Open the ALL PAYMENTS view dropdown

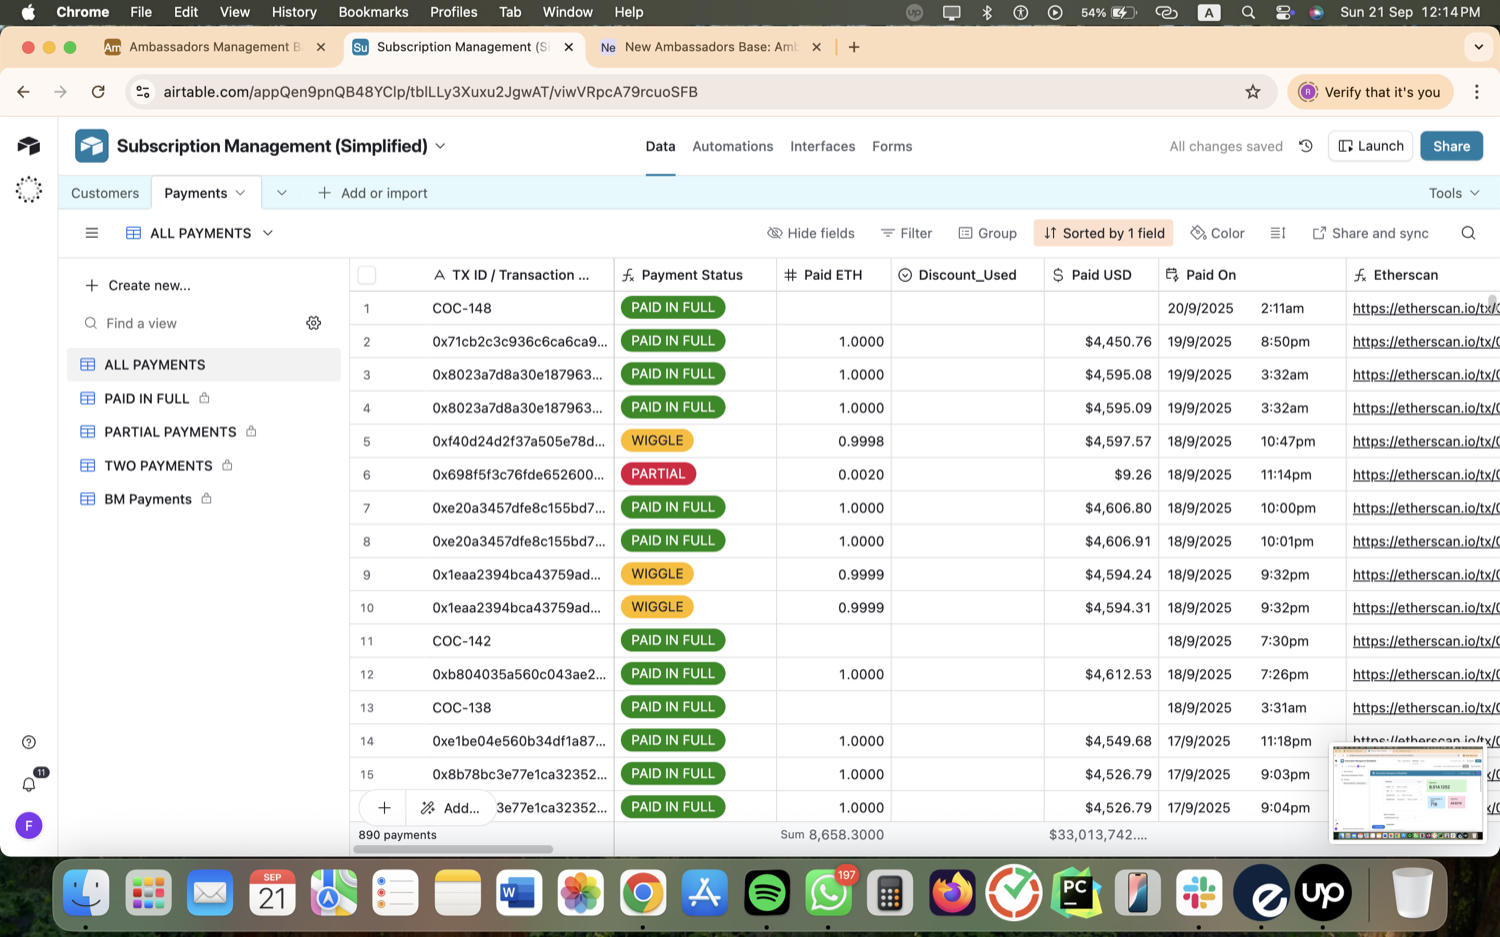268,233
